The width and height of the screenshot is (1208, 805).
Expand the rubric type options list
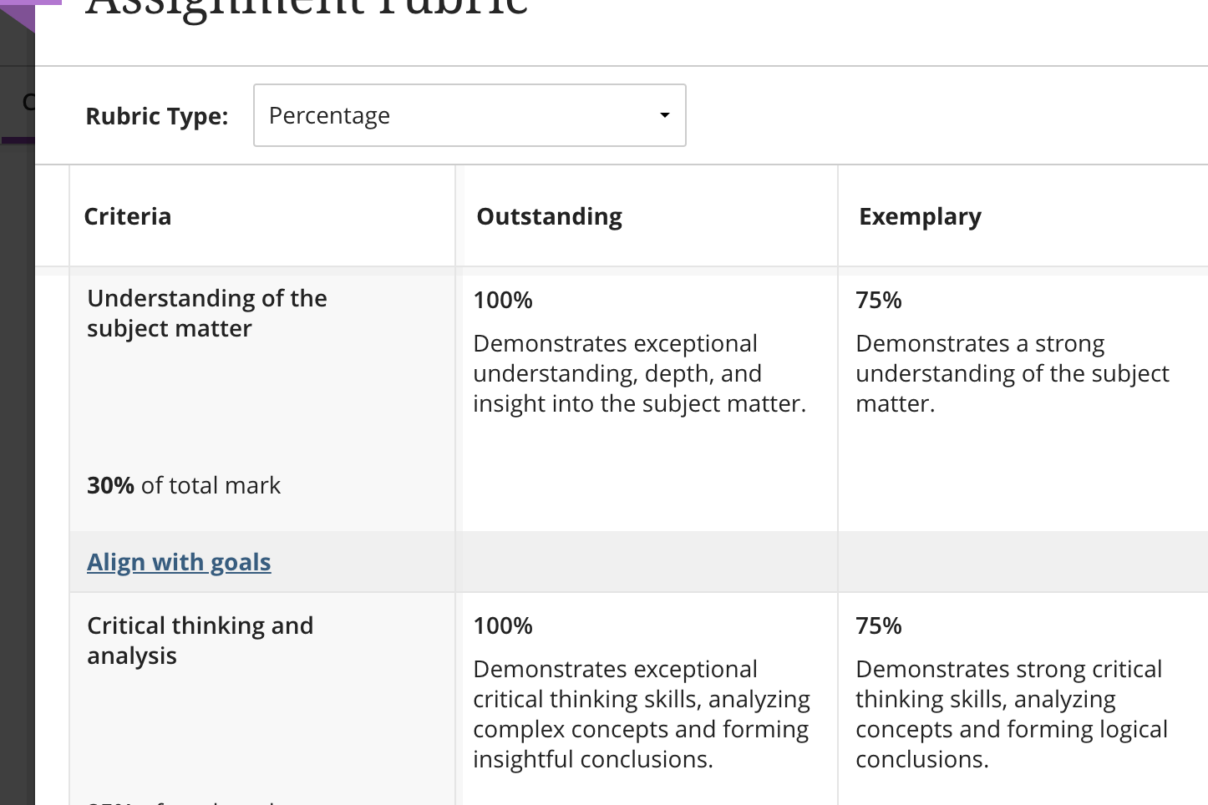tap(469, 115)
